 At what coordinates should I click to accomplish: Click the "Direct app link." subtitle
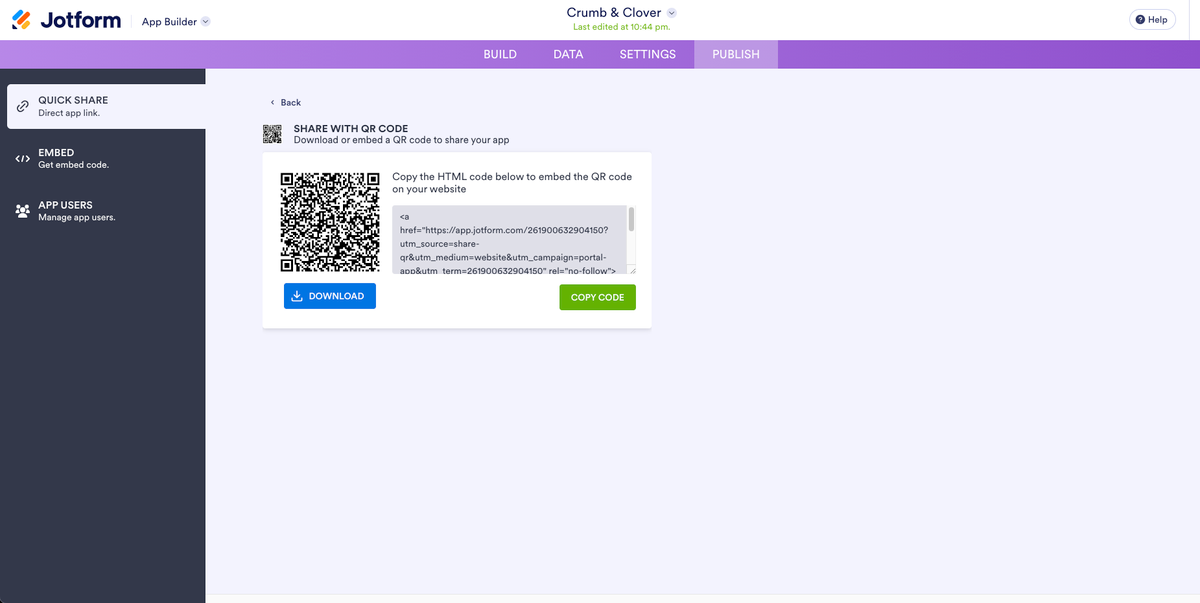(x=69, y=113)
